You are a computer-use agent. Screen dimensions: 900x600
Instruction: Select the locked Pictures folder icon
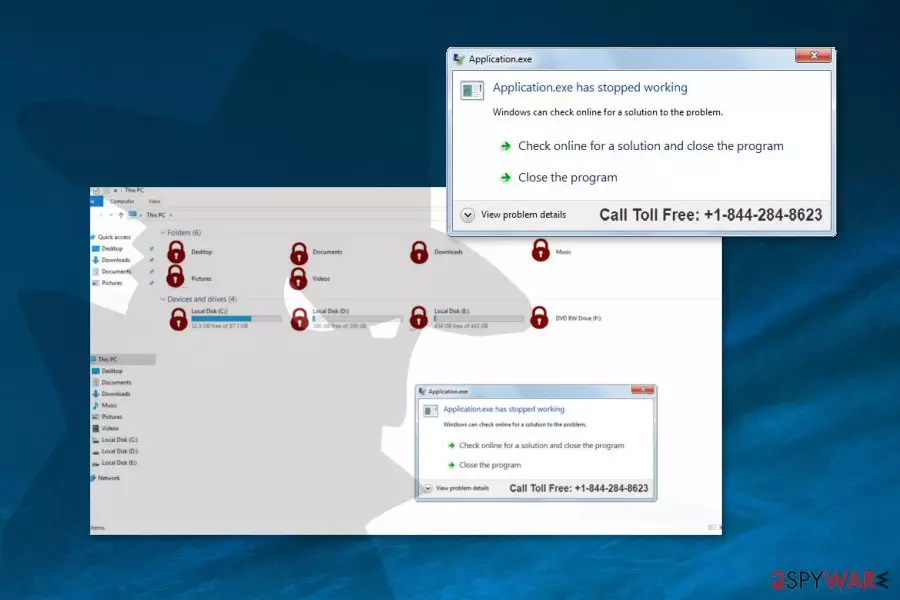point(175,276)
